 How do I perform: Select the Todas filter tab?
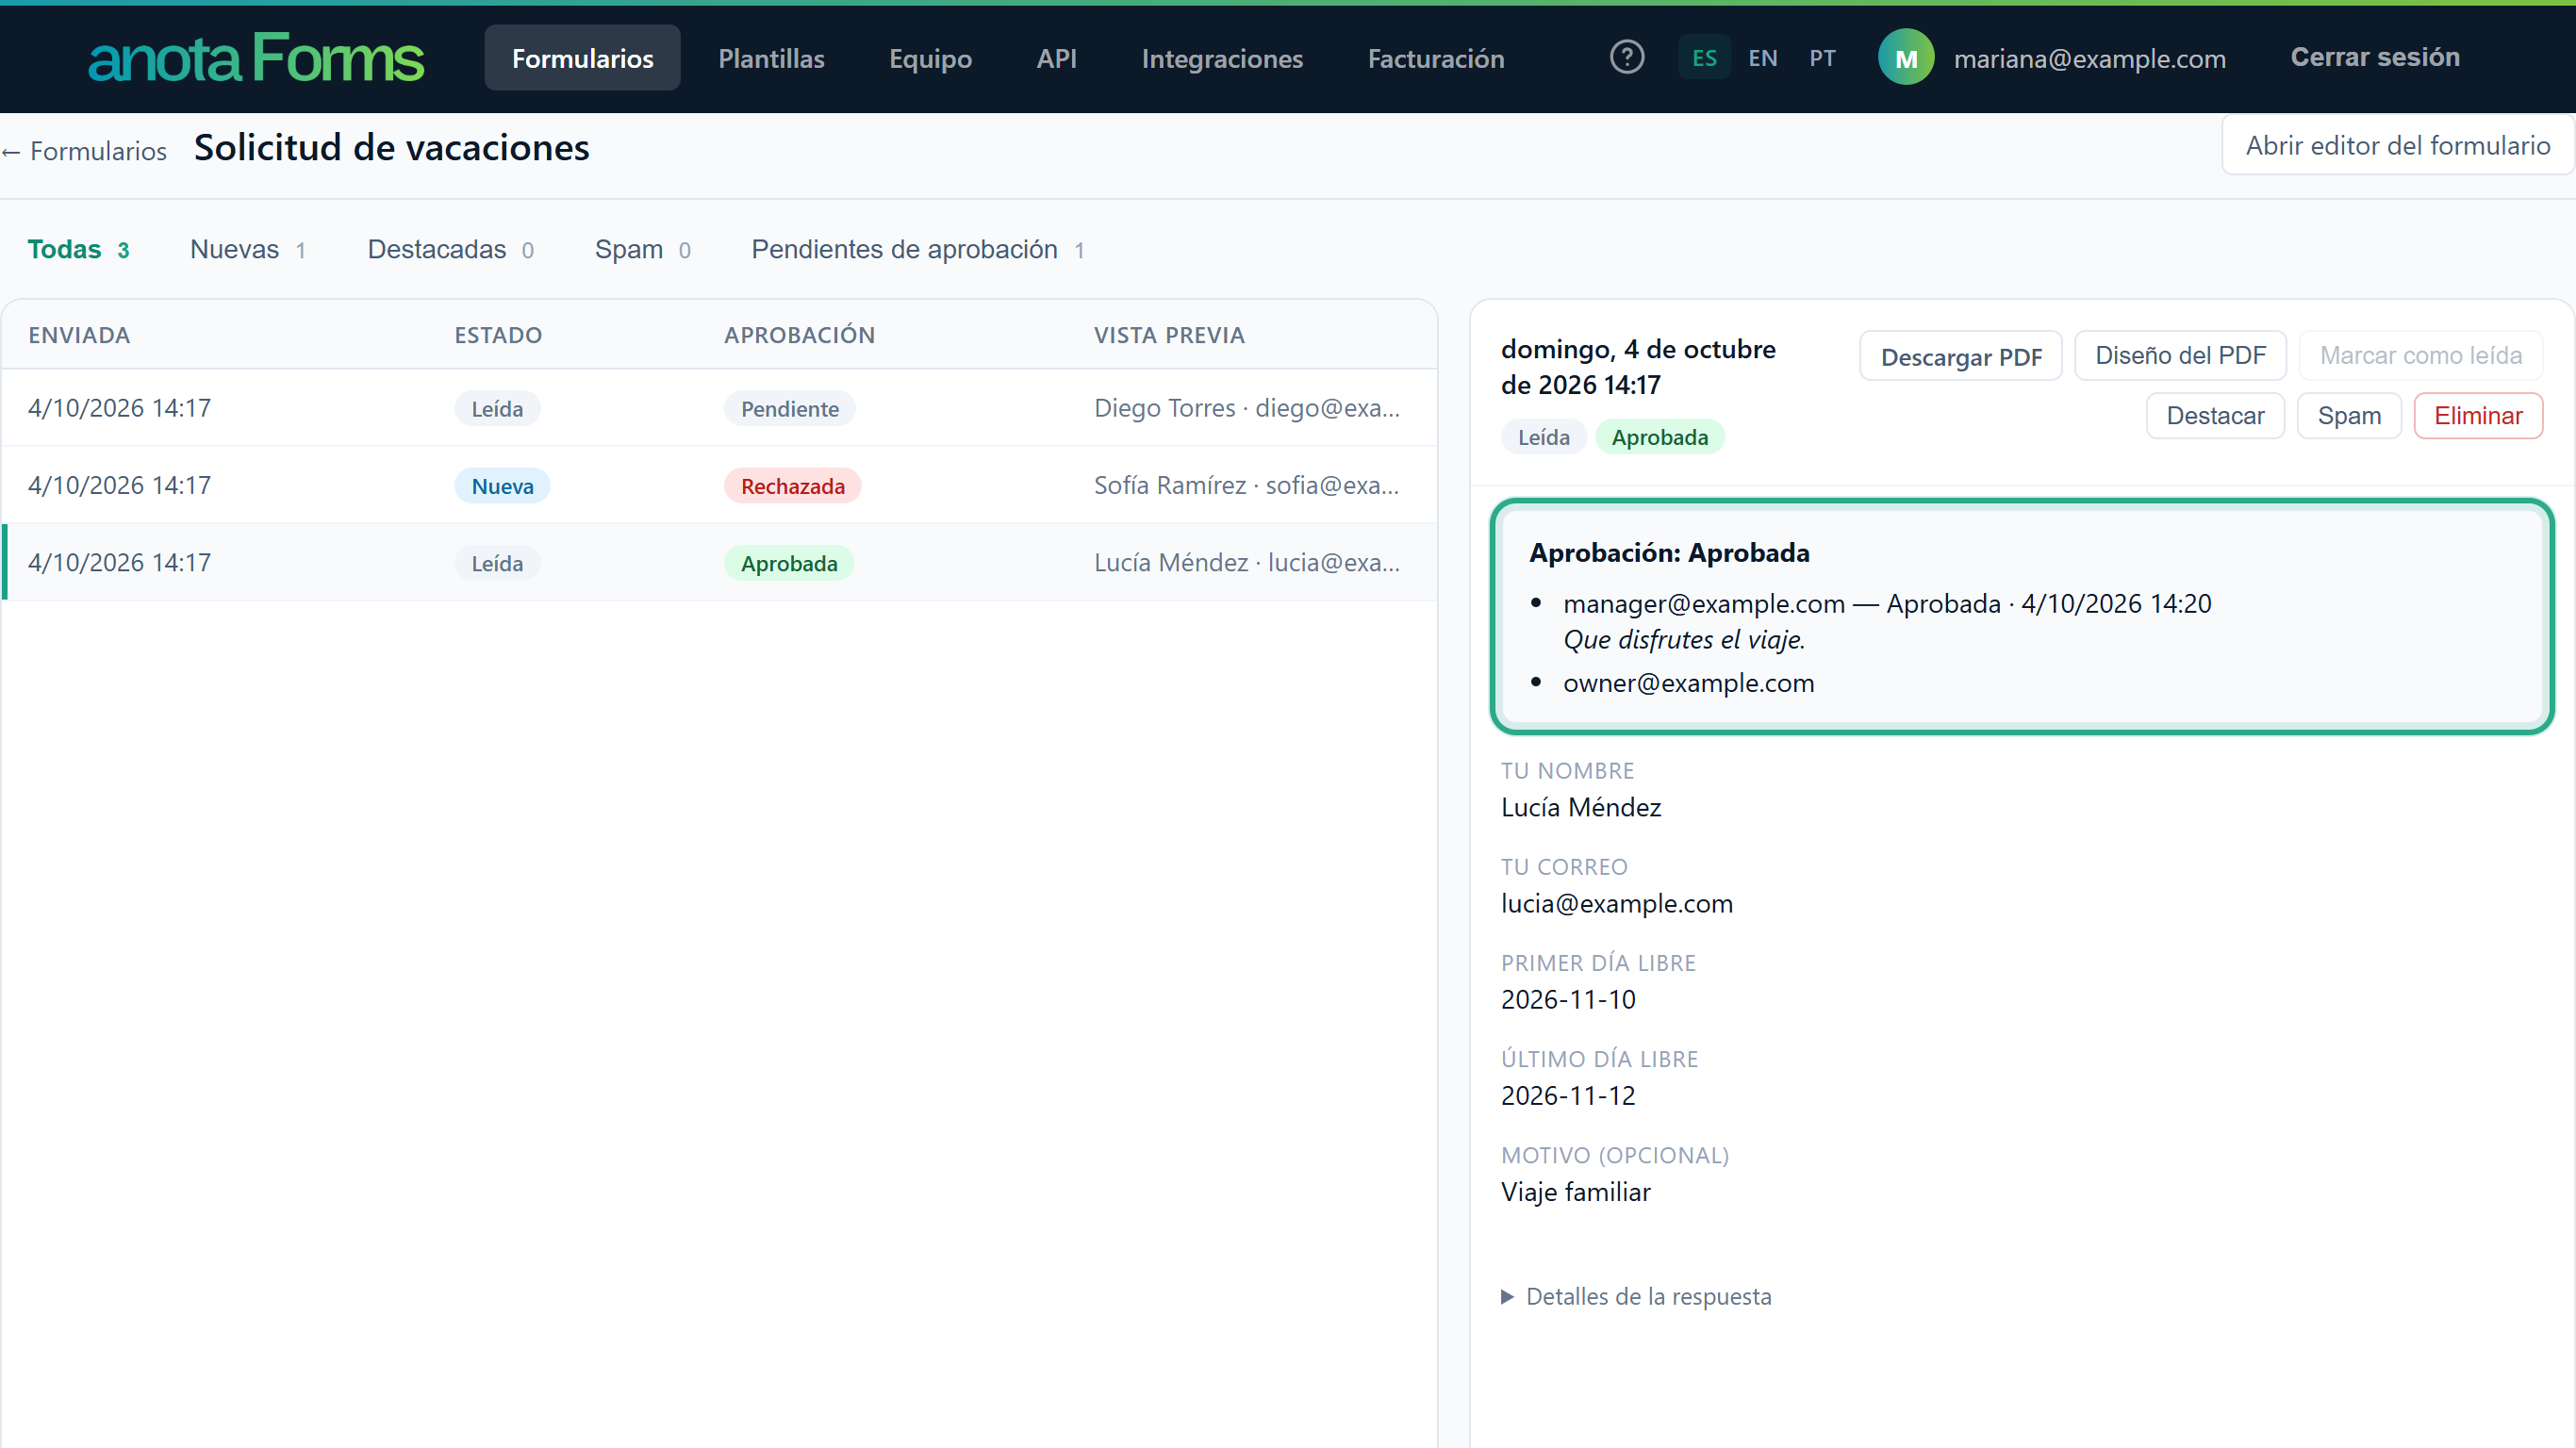click(78, 249)
